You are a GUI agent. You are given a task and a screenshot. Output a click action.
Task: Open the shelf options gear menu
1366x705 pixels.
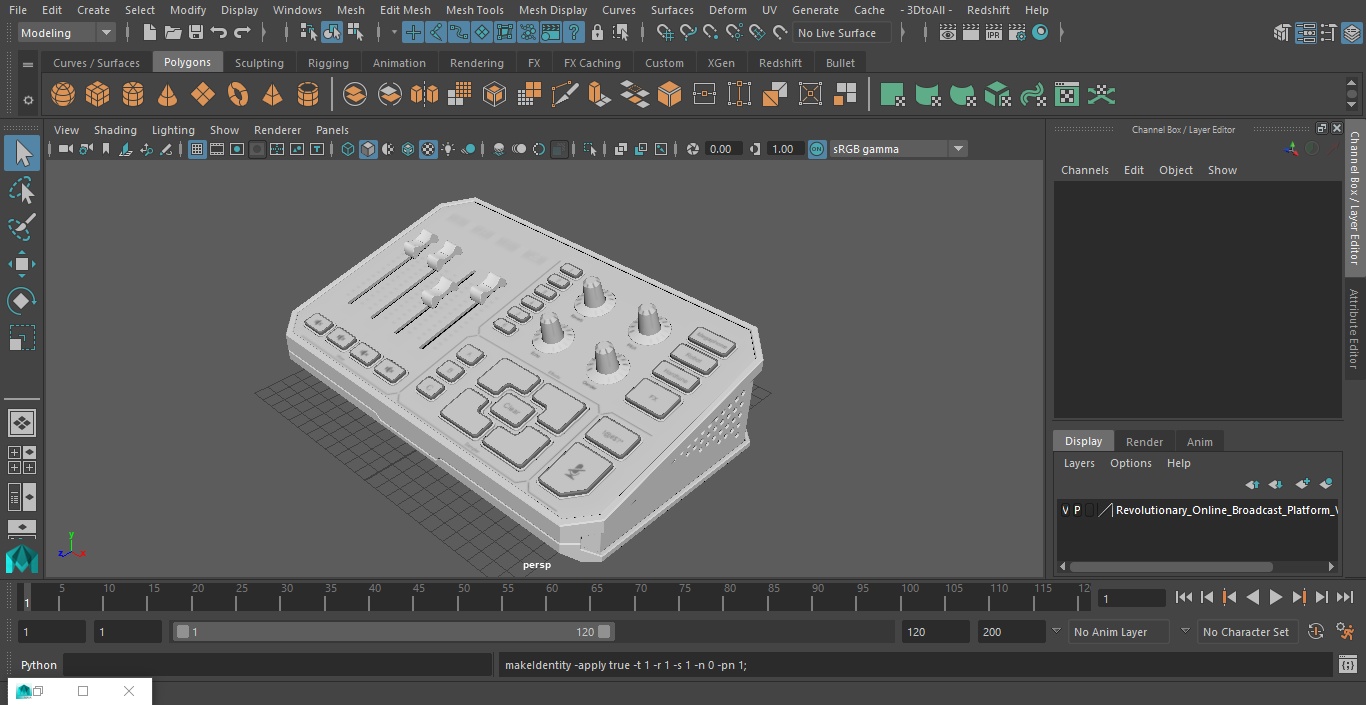tap(28, 99)
